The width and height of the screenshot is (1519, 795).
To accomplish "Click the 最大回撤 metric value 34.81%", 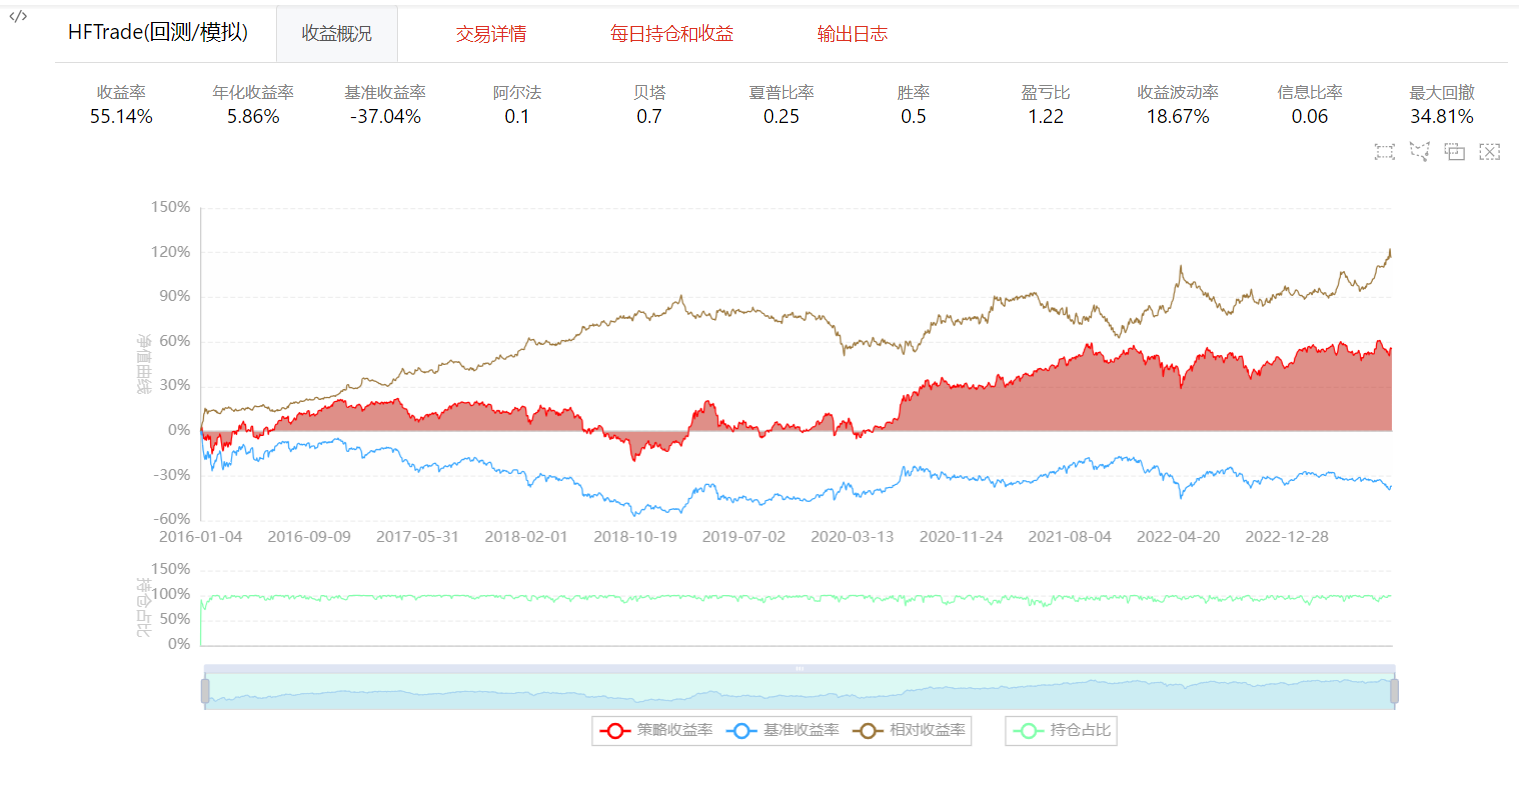I will point(1441,117).
